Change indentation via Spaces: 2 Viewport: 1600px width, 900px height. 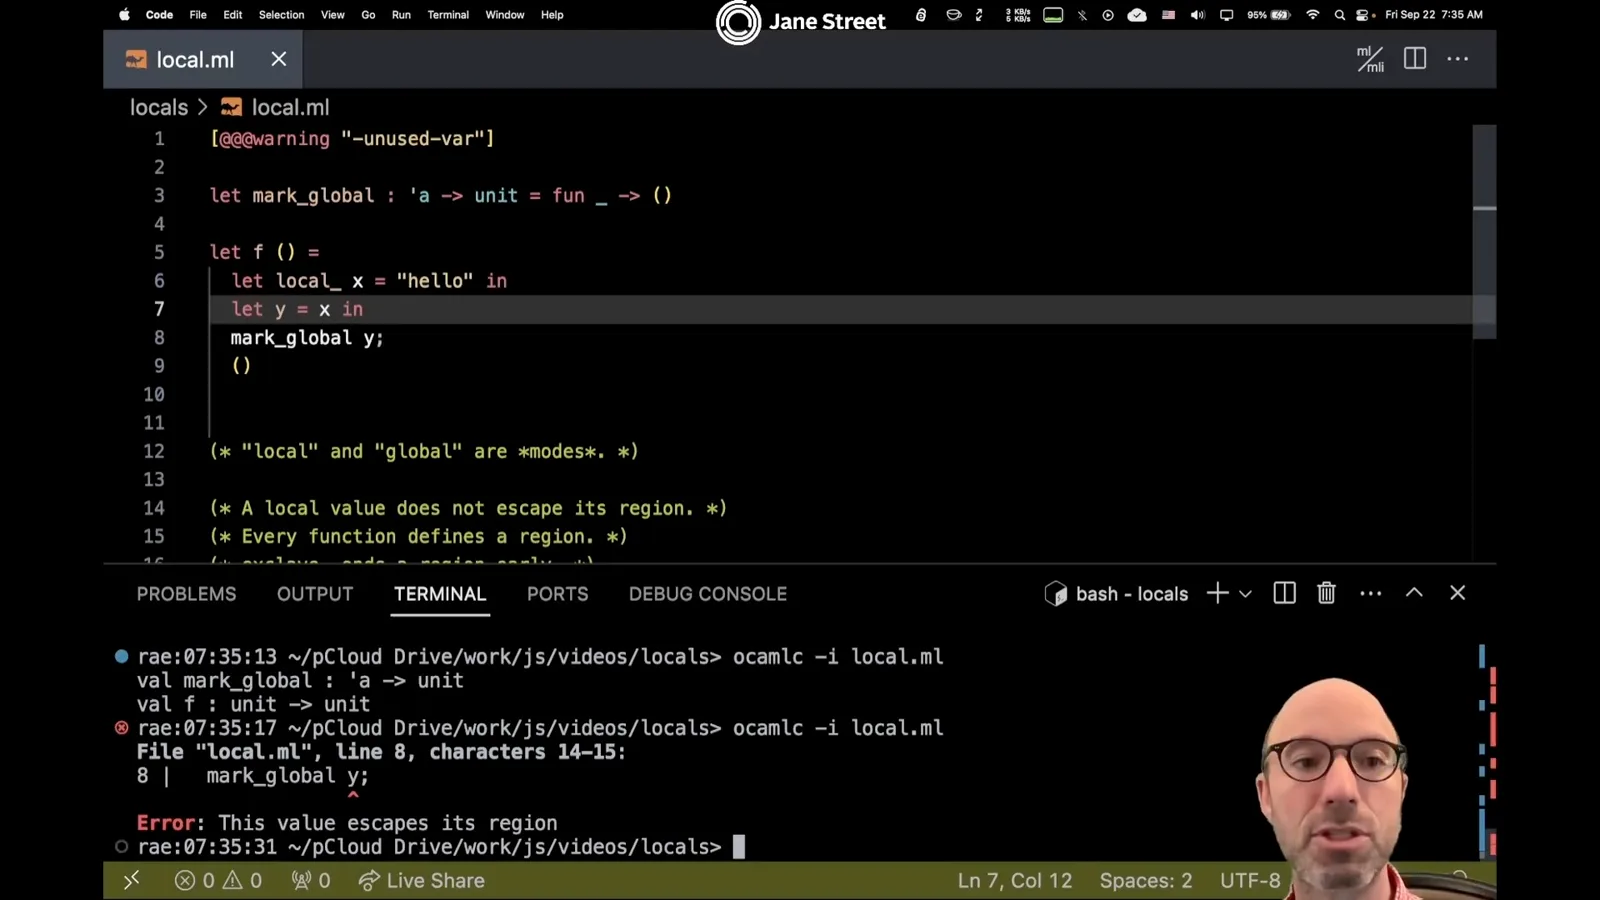point(1146,880)
